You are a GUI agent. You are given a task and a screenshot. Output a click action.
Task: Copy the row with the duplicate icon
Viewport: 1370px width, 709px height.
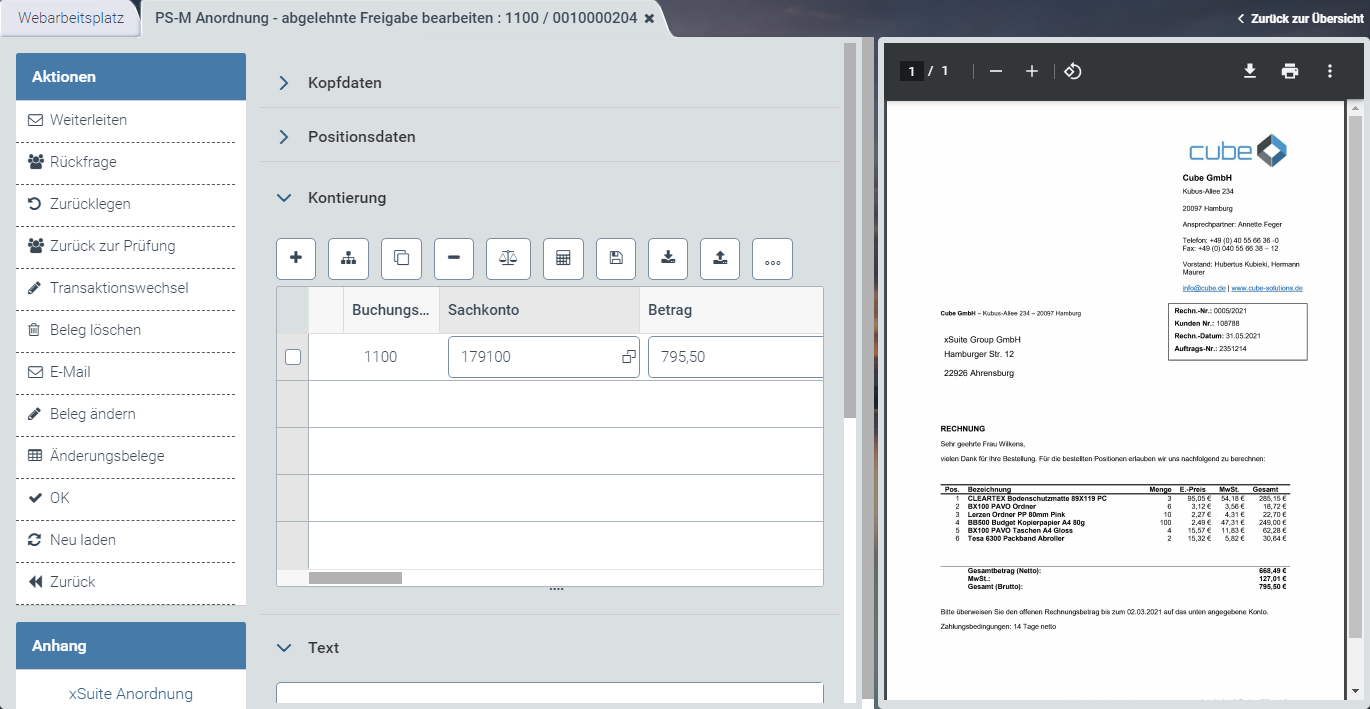click(x=401, y=258)
